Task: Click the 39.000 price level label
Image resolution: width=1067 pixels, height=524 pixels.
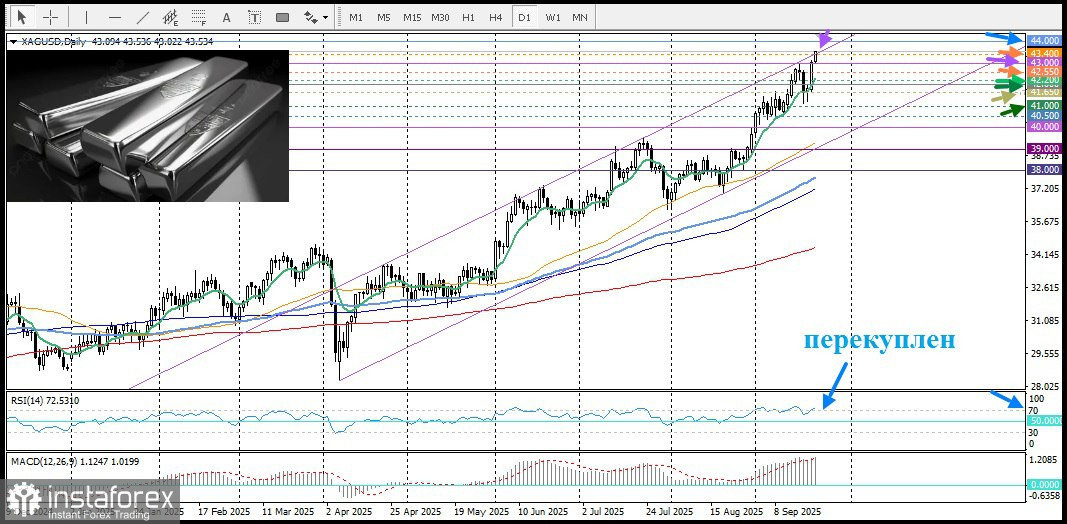Action: pyautogui.click(x=1044, y=148)
